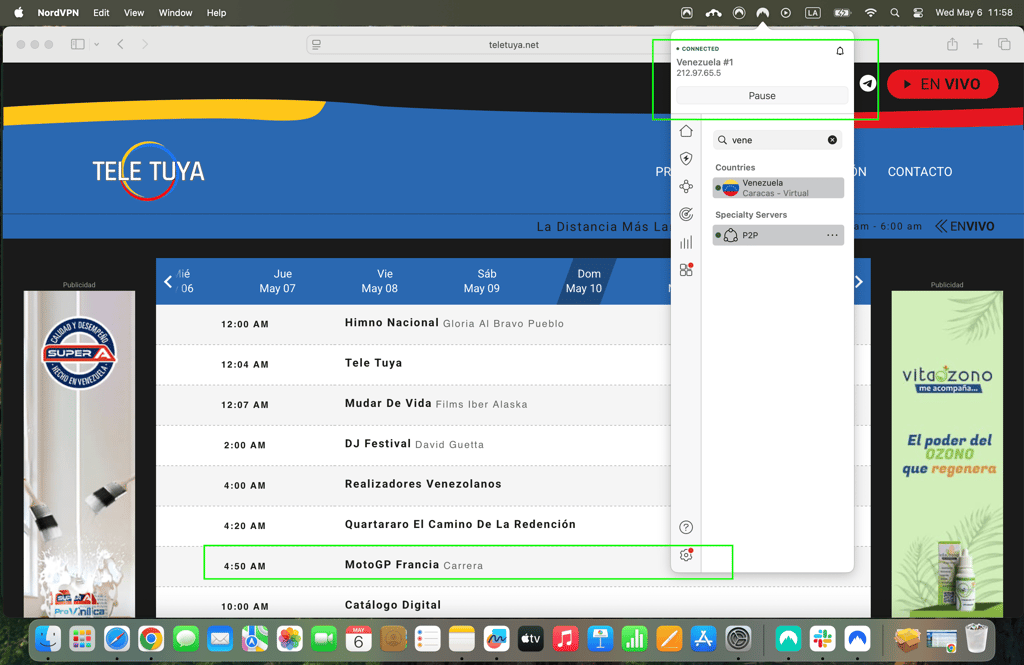Pause the VPN connection
This screenshot has height=665, width=1024.
(x=761, y=95)
